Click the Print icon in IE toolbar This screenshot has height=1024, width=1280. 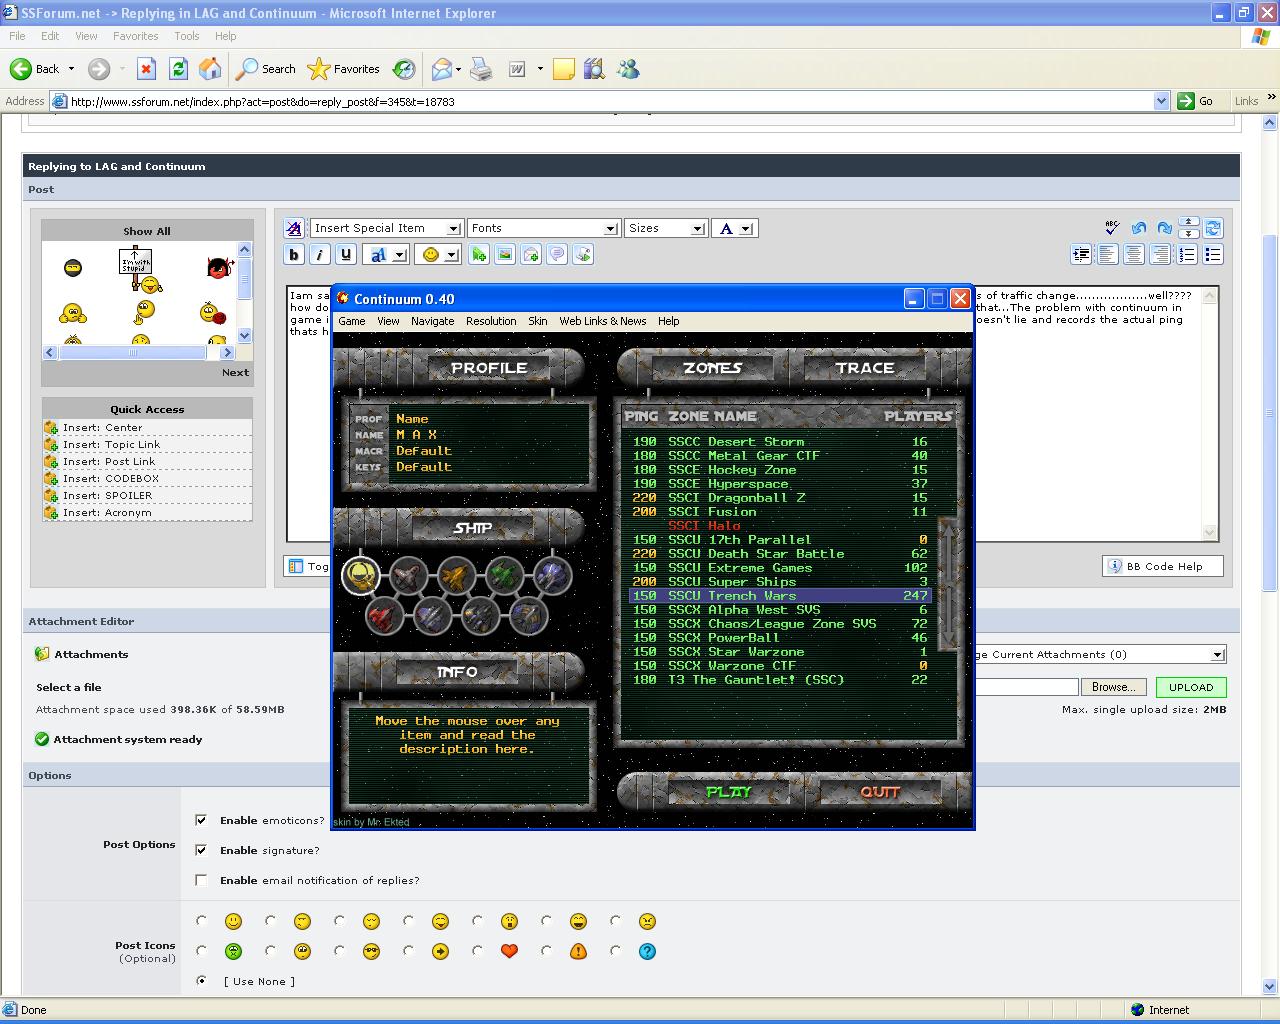481,69
